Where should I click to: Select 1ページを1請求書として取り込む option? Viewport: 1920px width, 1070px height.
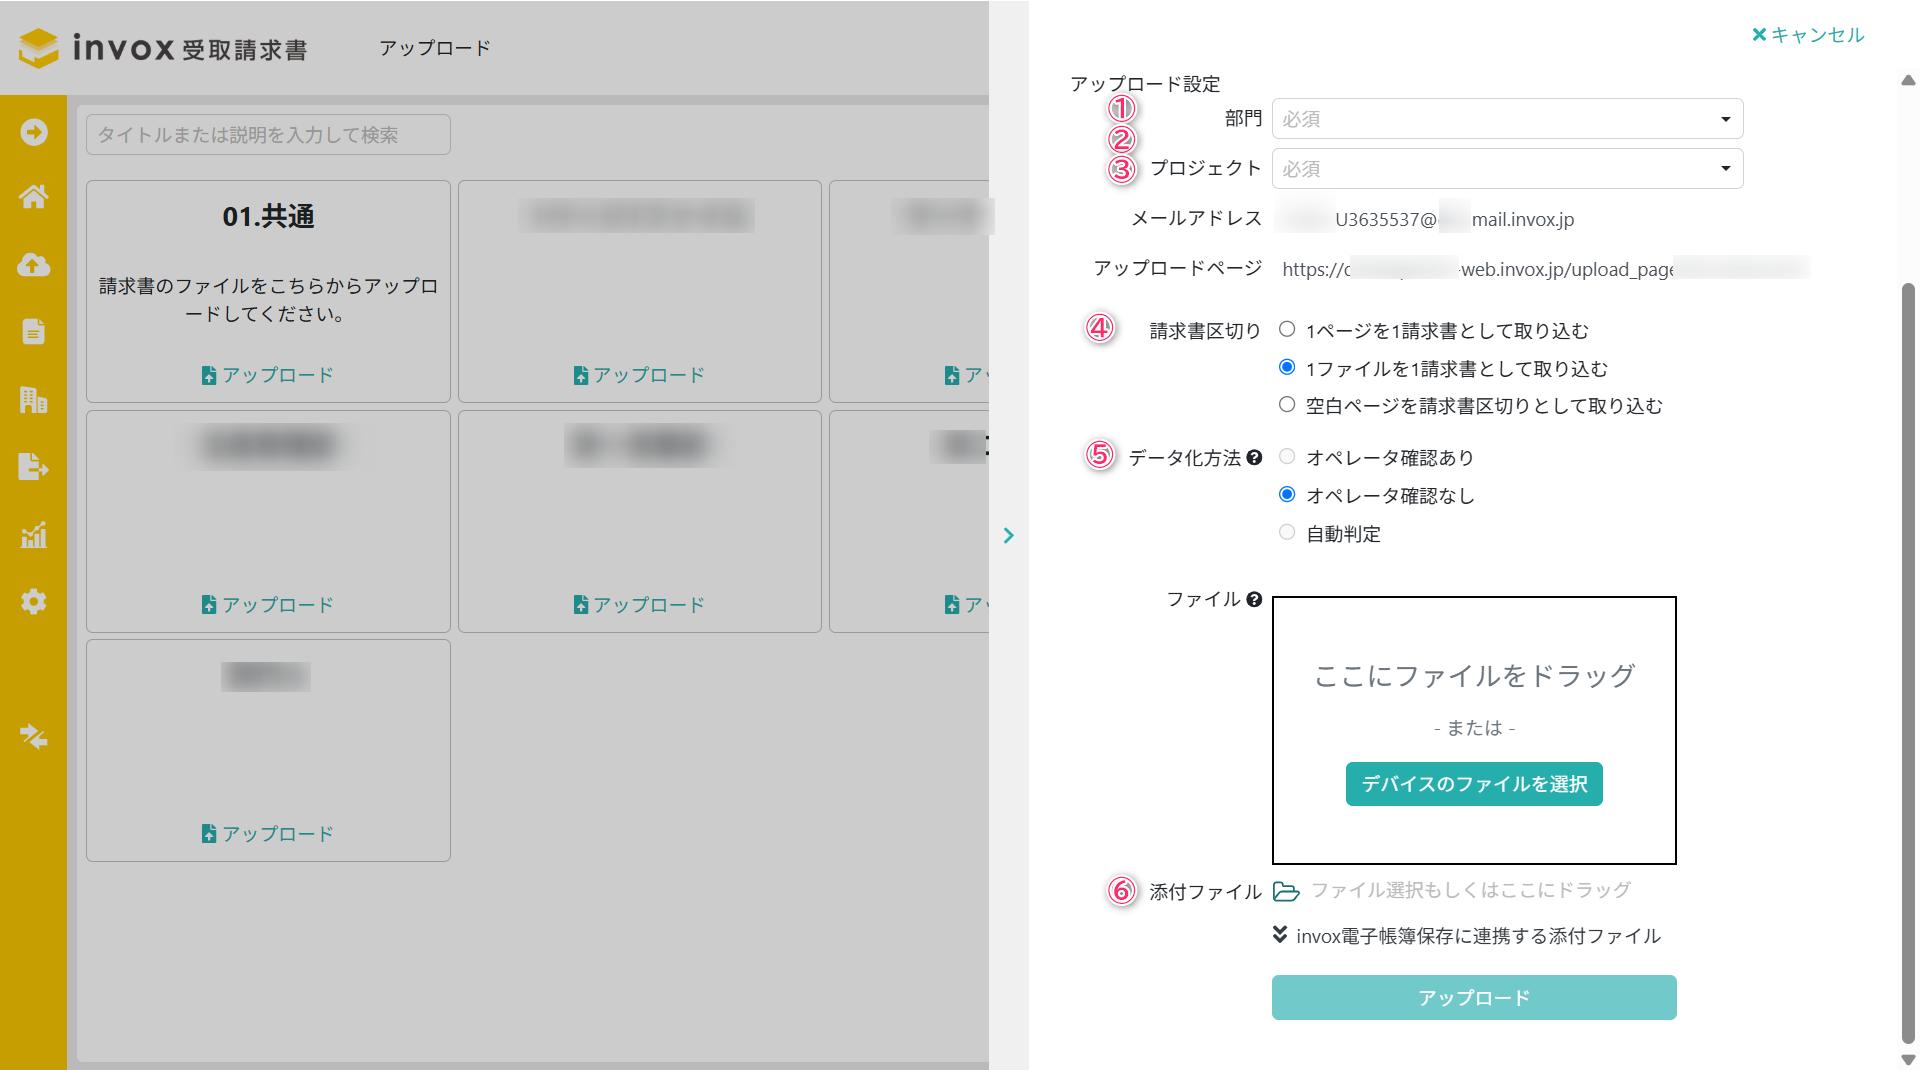point(1287,330)
